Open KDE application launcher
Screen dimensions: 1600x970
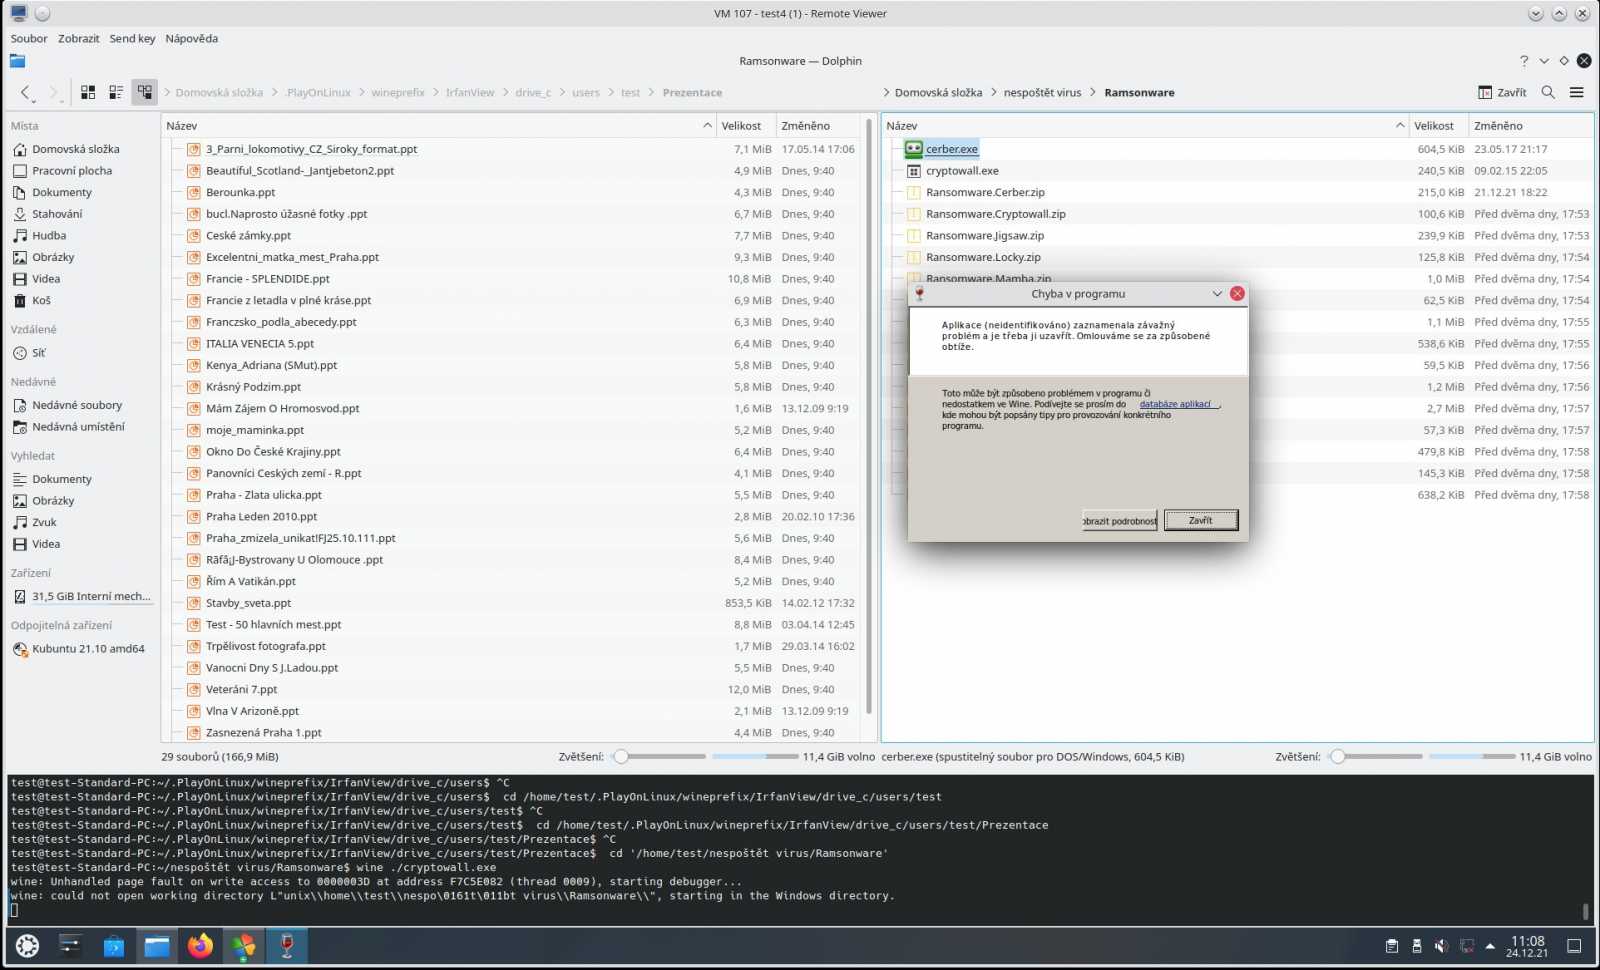pos(27,946)
